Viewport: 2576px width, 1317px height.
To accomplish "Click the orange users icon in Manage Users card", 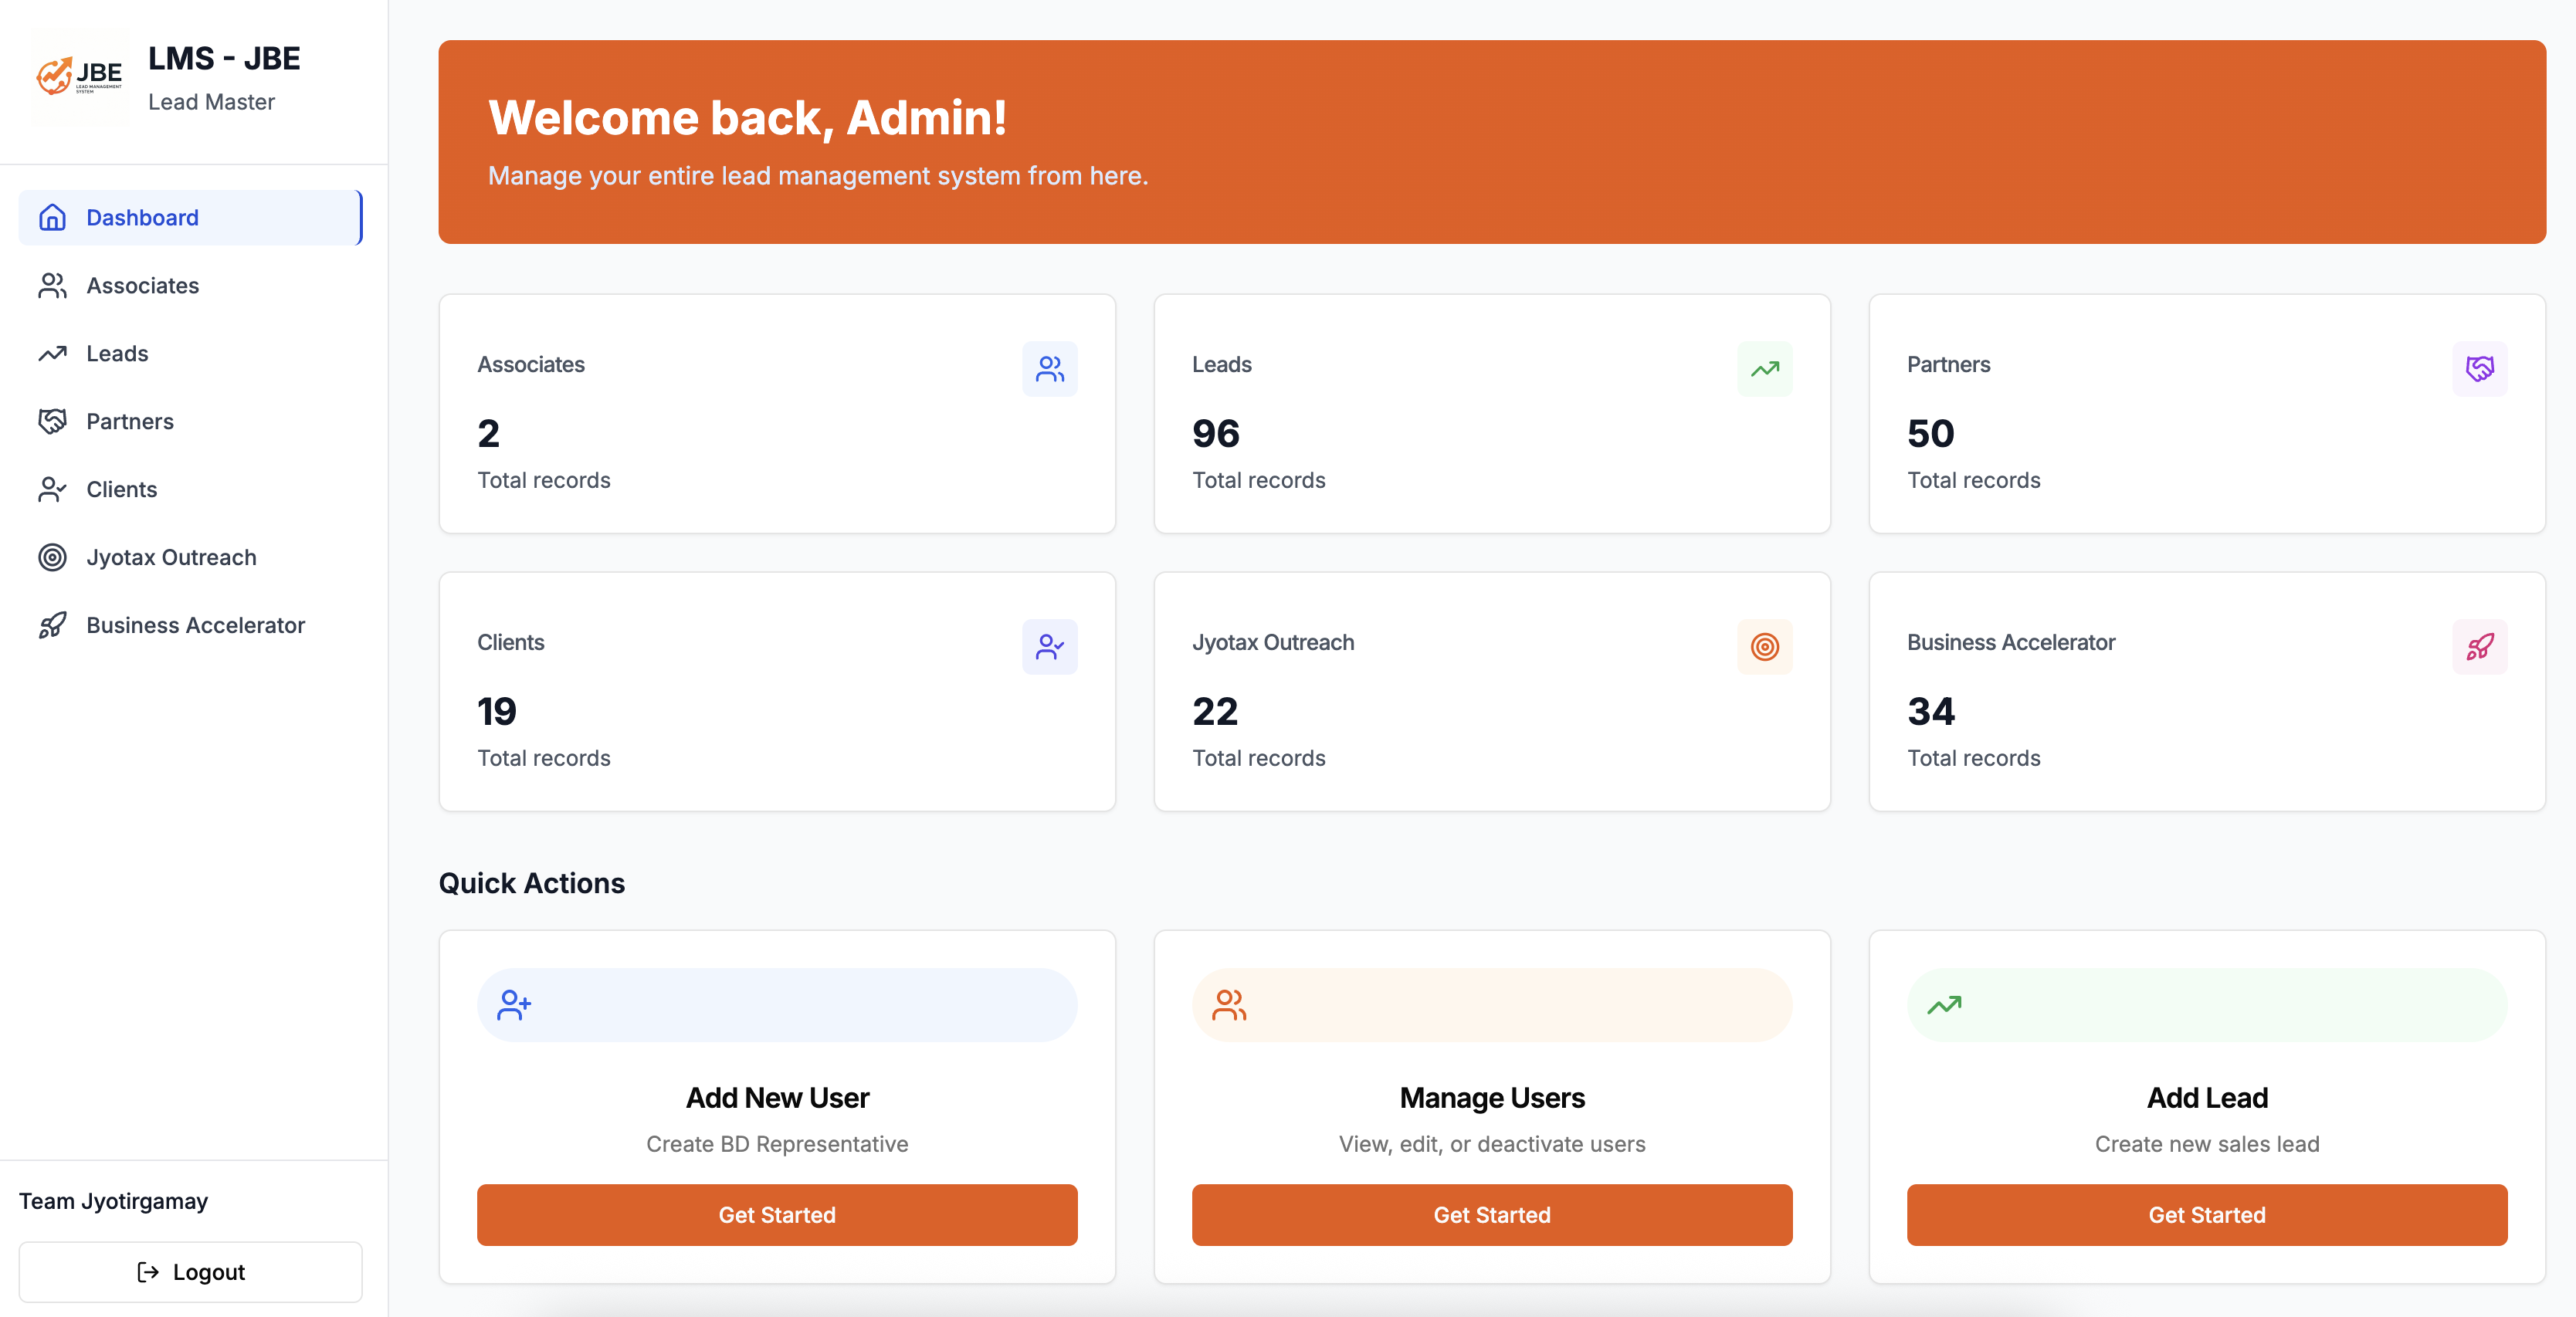I will (1229, 1004).
